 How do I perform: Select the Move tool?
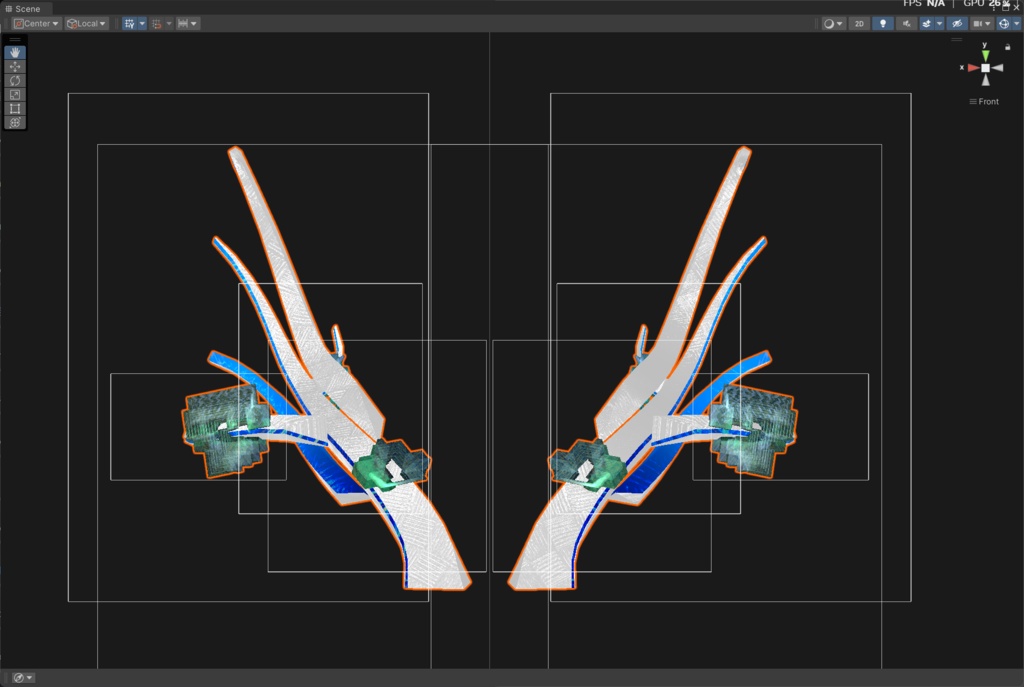[15, 67]
